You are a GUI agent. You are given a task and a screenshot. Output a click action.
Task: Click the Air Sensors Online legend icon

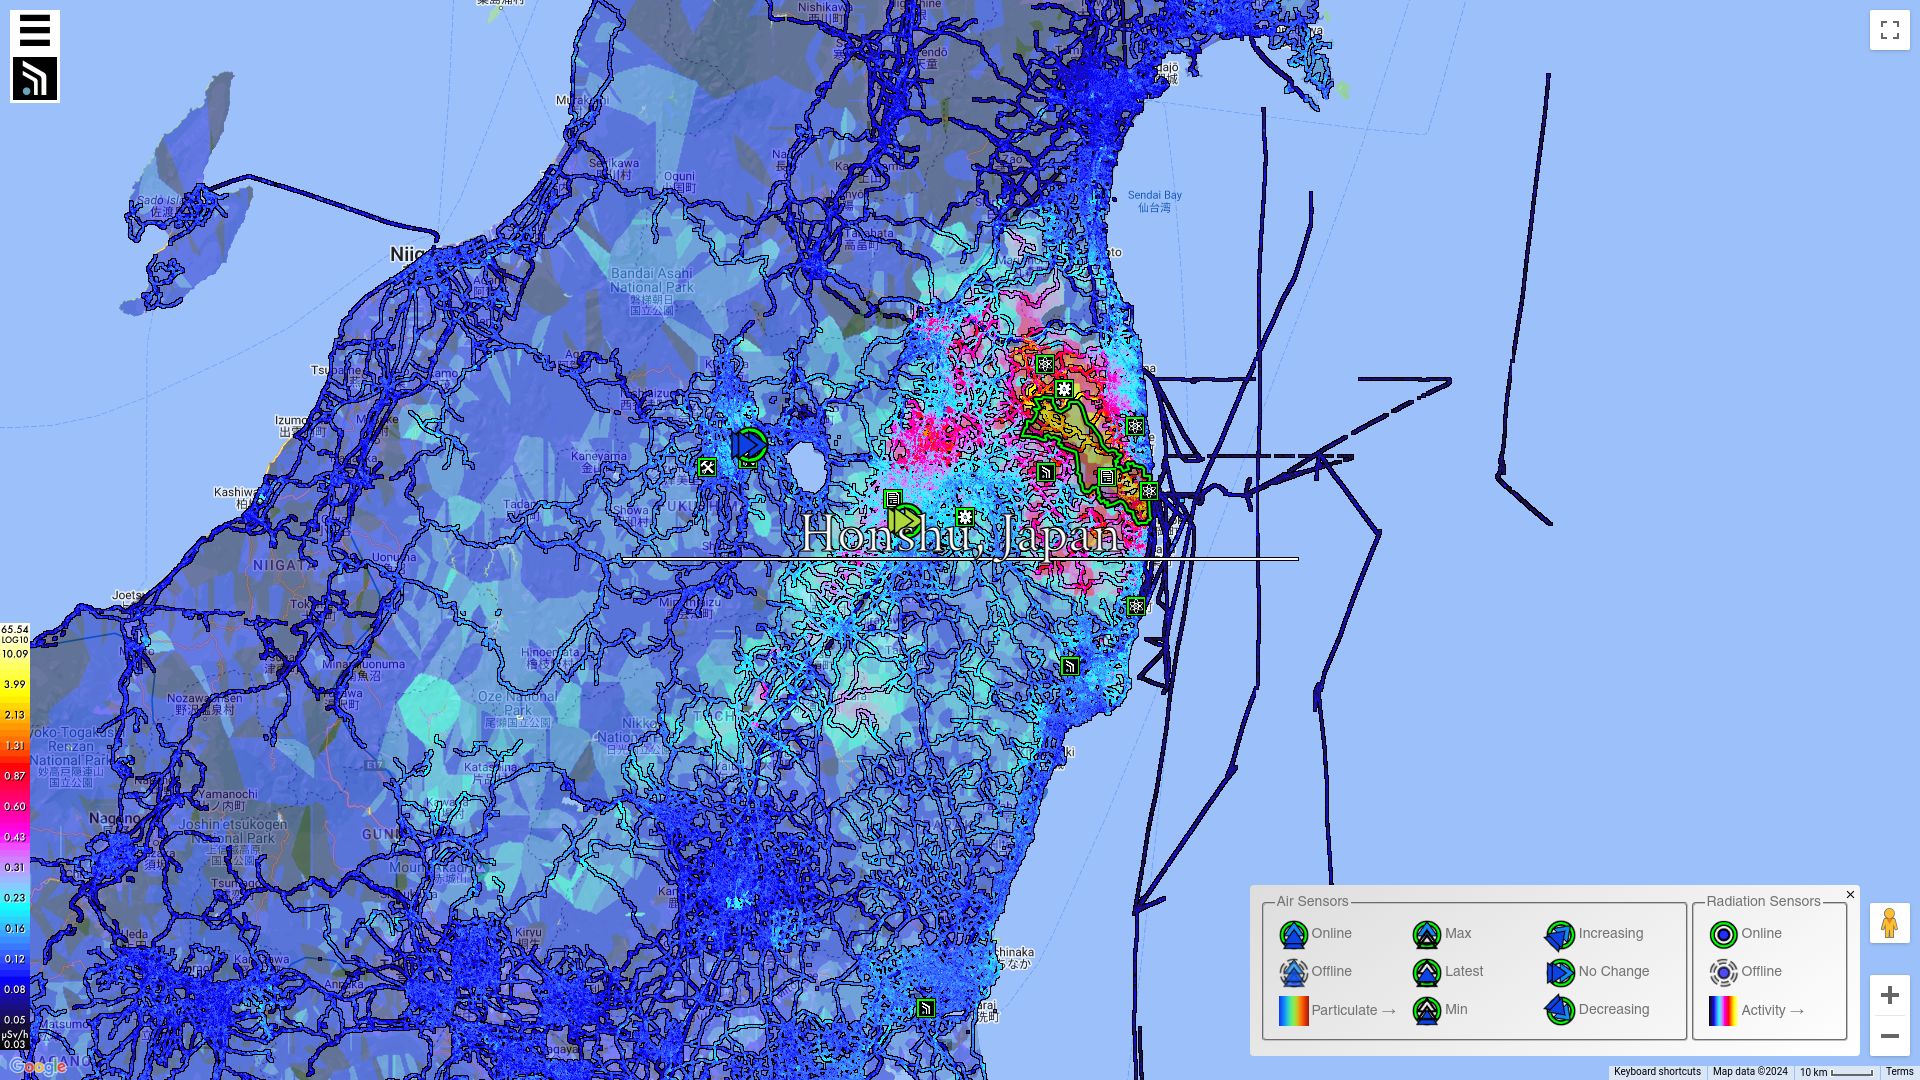coord(1294,935)
